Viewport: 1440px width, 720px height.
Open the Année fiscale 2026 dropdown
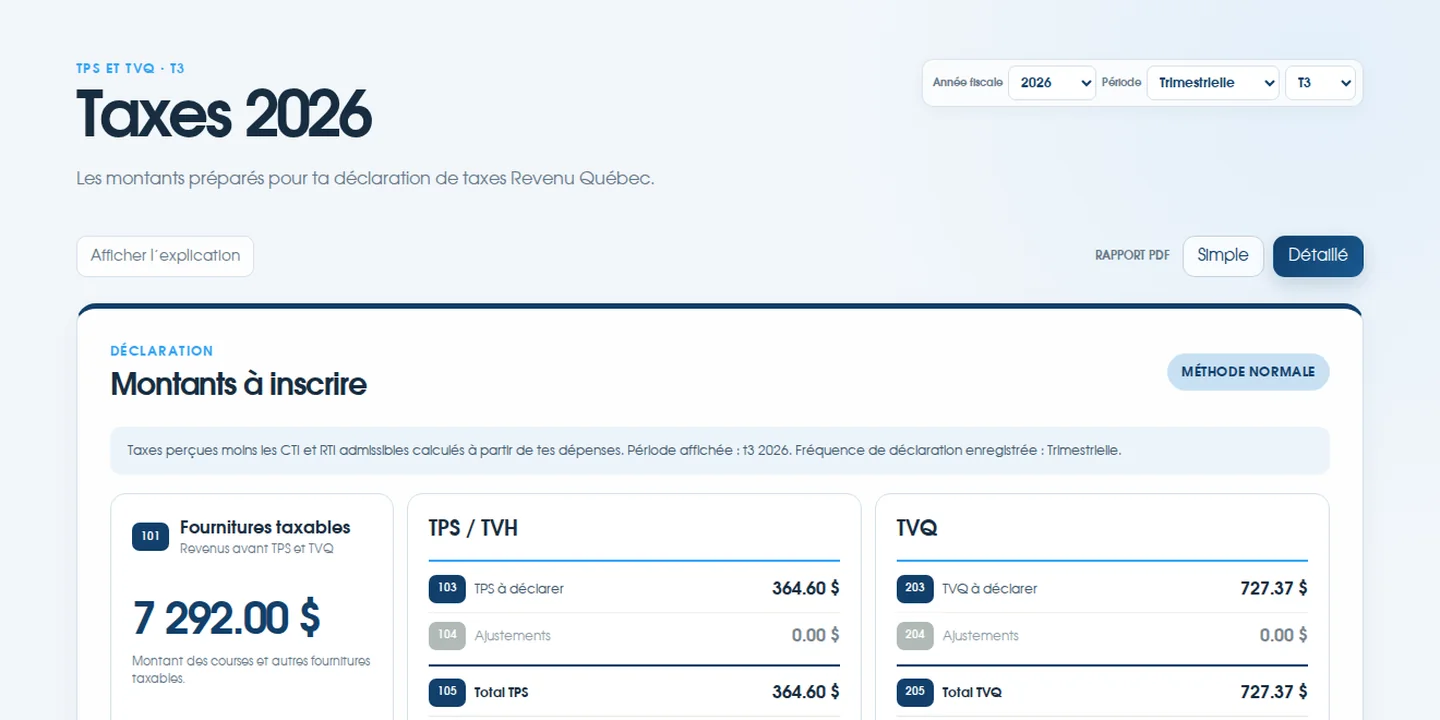coord(1052,83)
